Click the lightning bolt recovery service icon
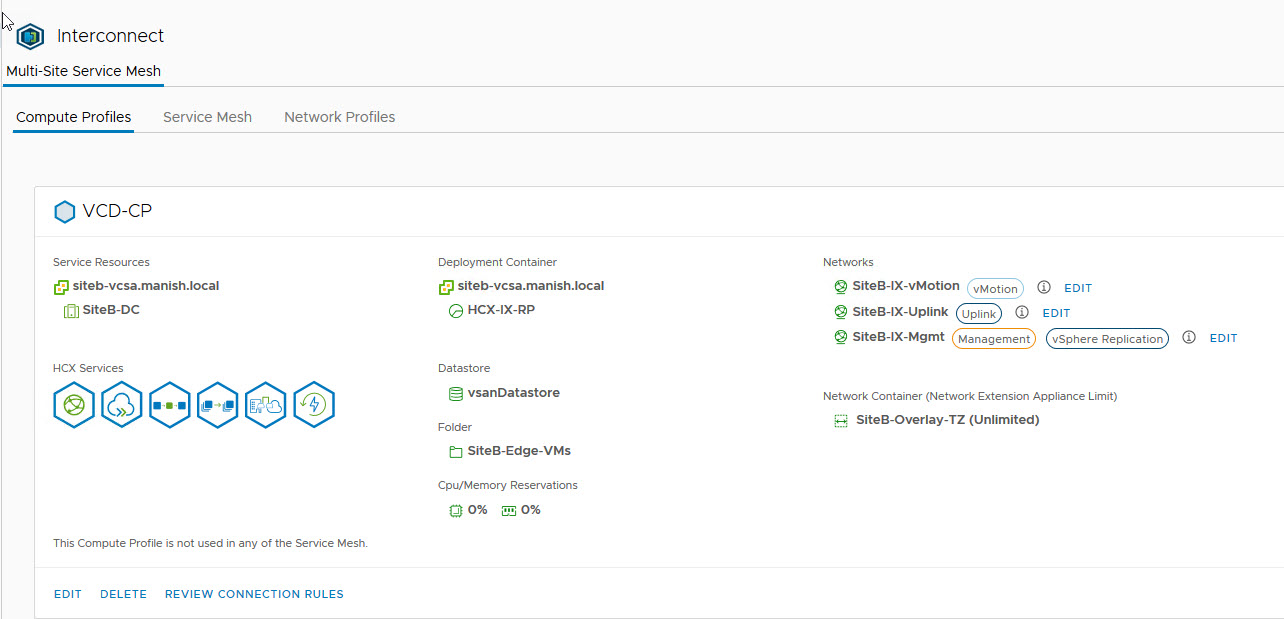Viewport: 1284px width, 619px height. [x=314, y=405]
